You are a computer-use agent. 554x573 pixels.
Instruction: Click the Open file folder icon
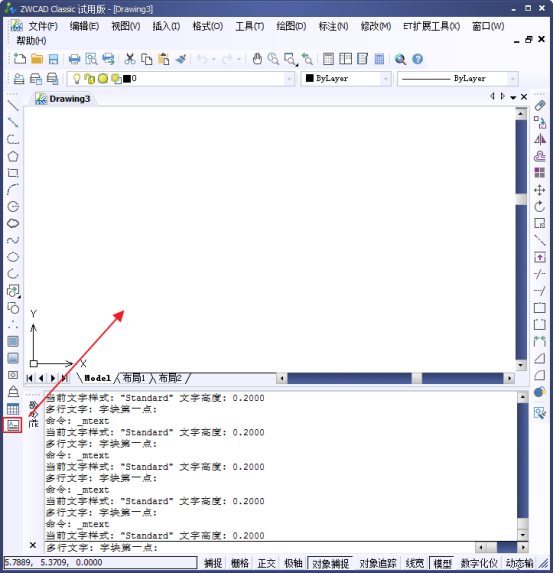[37, 59]
